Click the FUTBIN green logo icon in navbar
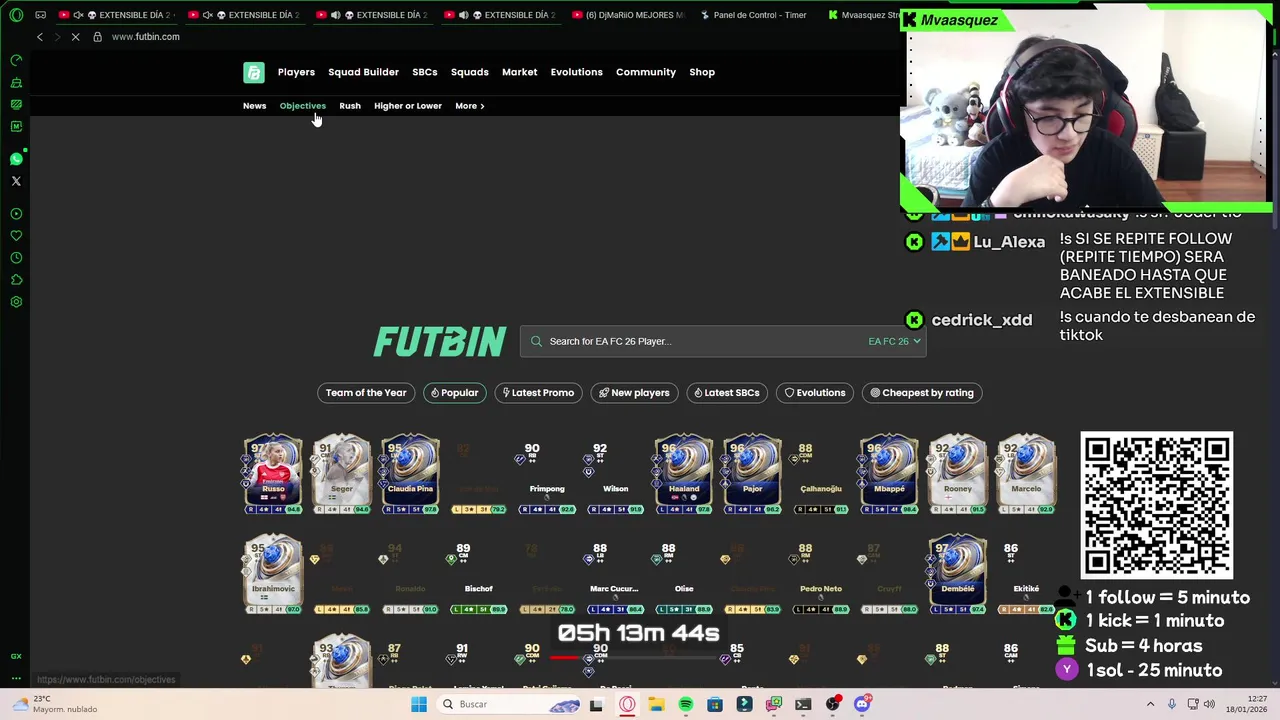Image resolution: width=1280 pixels, height=720 pixels. pyautogui.click(x=254, y=72)
